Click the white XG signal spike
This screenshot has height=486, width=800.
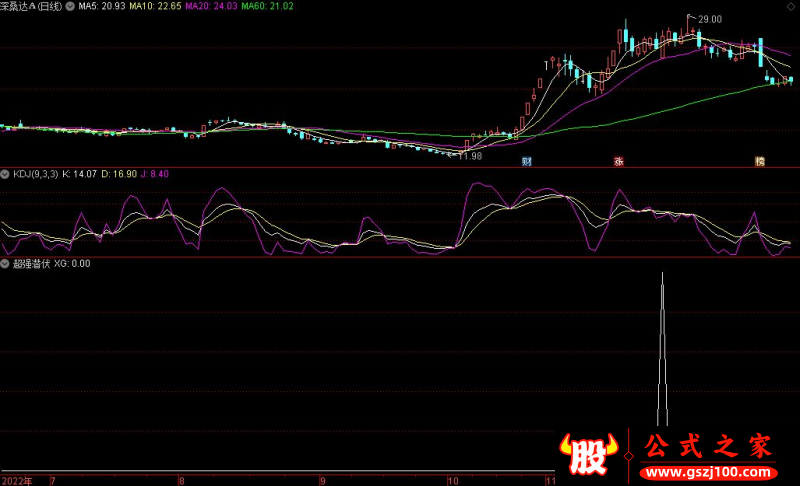click(661, 350)
